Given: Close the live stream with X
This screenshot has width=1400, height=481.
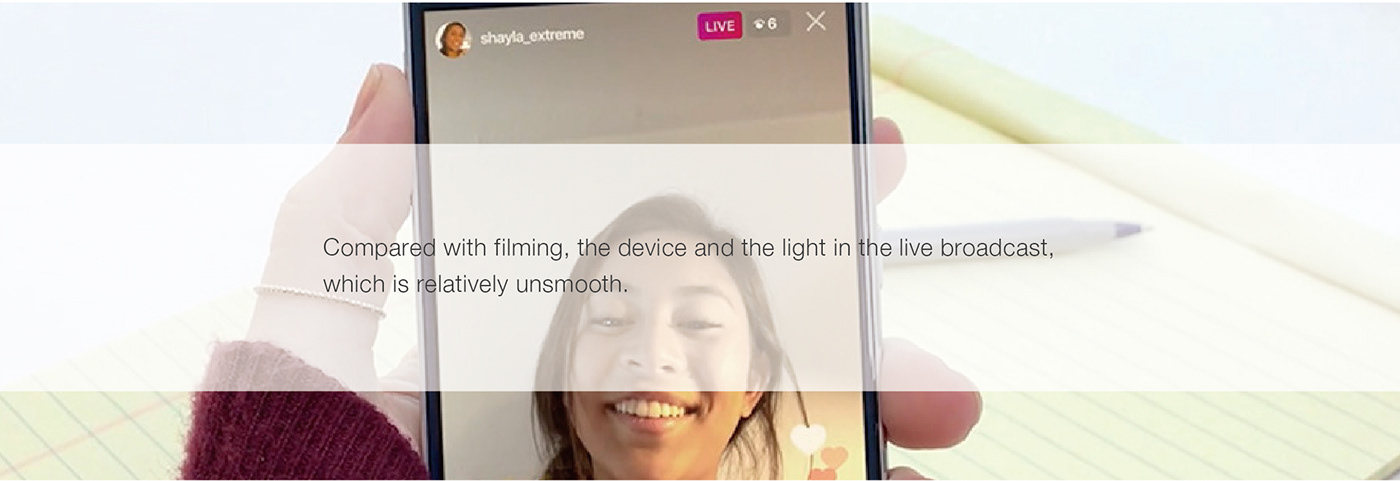Looking at the screenshot, I should pyautogui.click(x=816, y=21).
